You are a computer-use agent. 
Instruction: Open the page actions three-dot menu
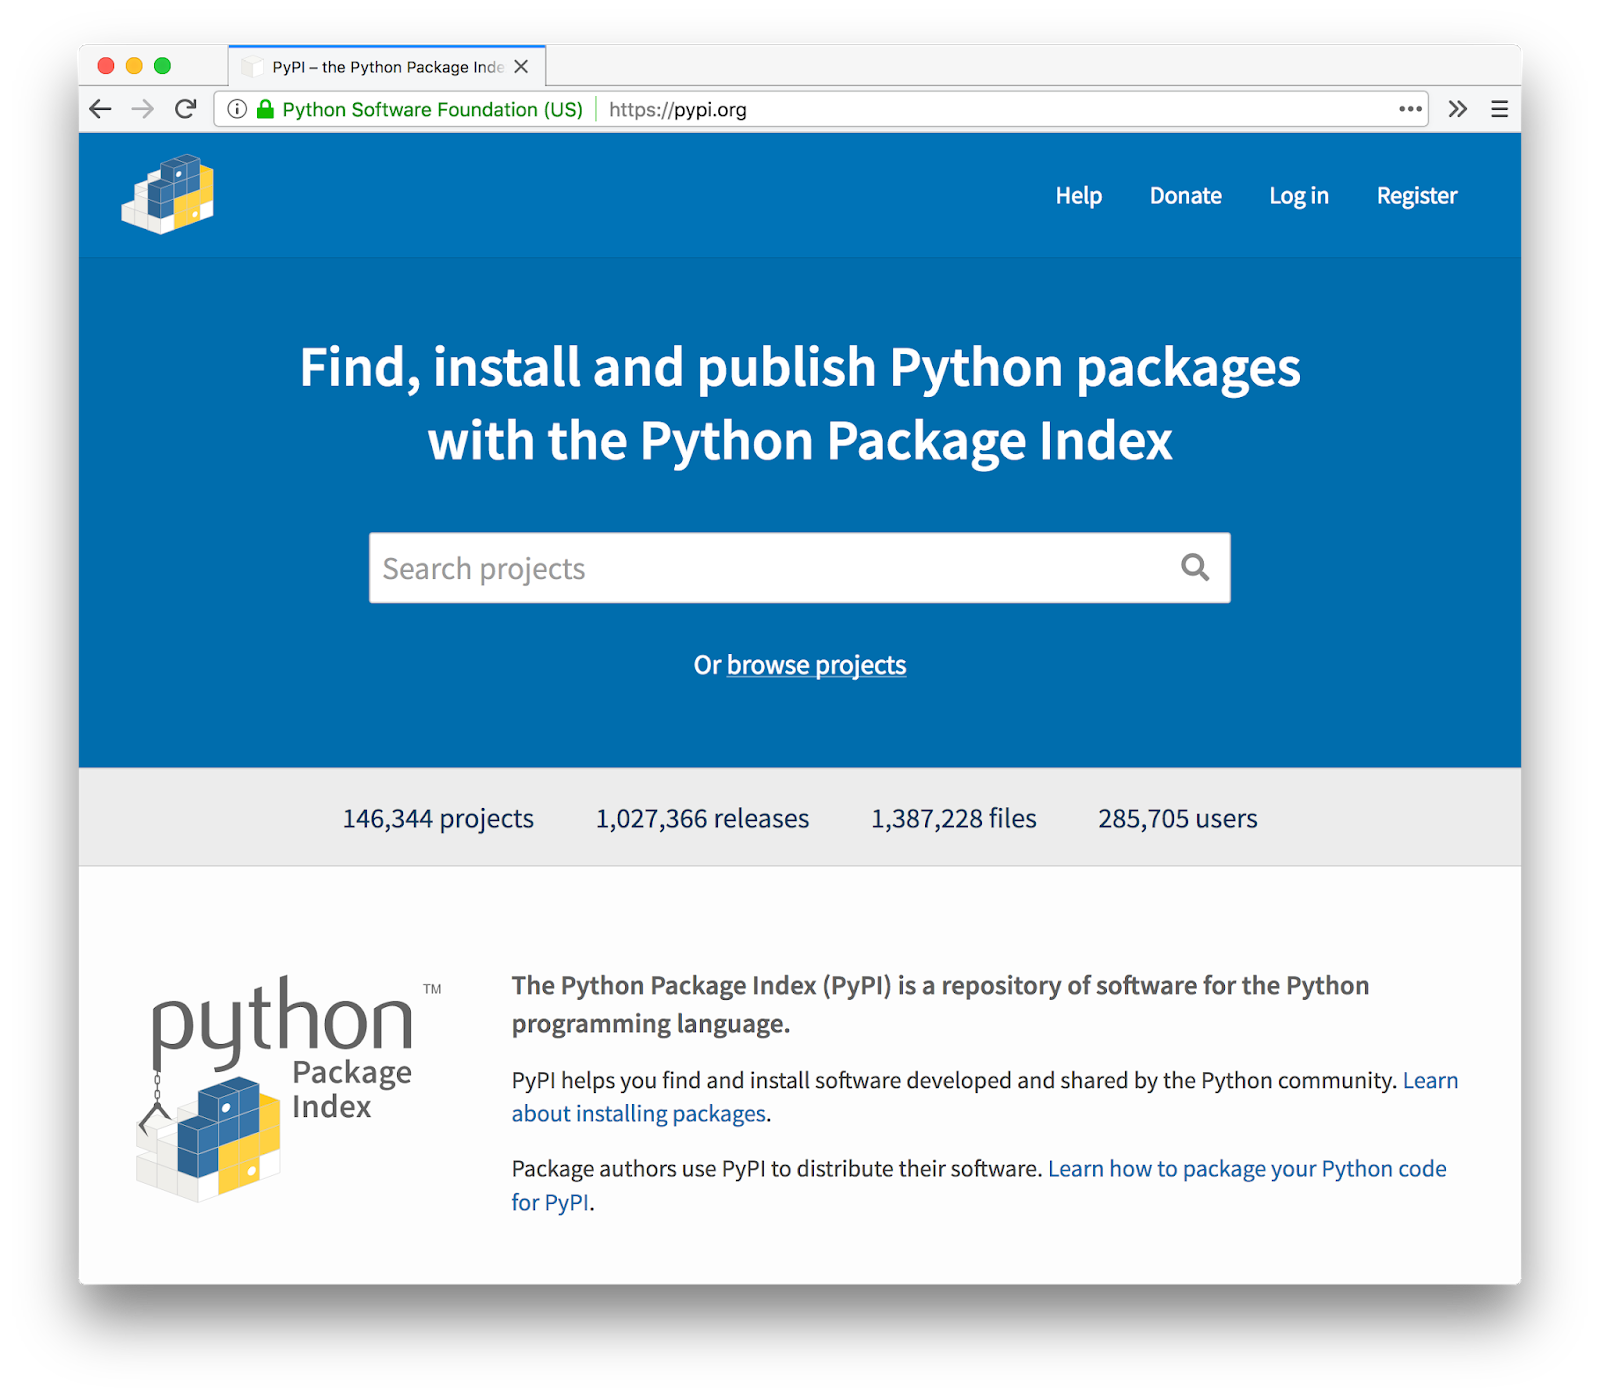coord(1410,109)
